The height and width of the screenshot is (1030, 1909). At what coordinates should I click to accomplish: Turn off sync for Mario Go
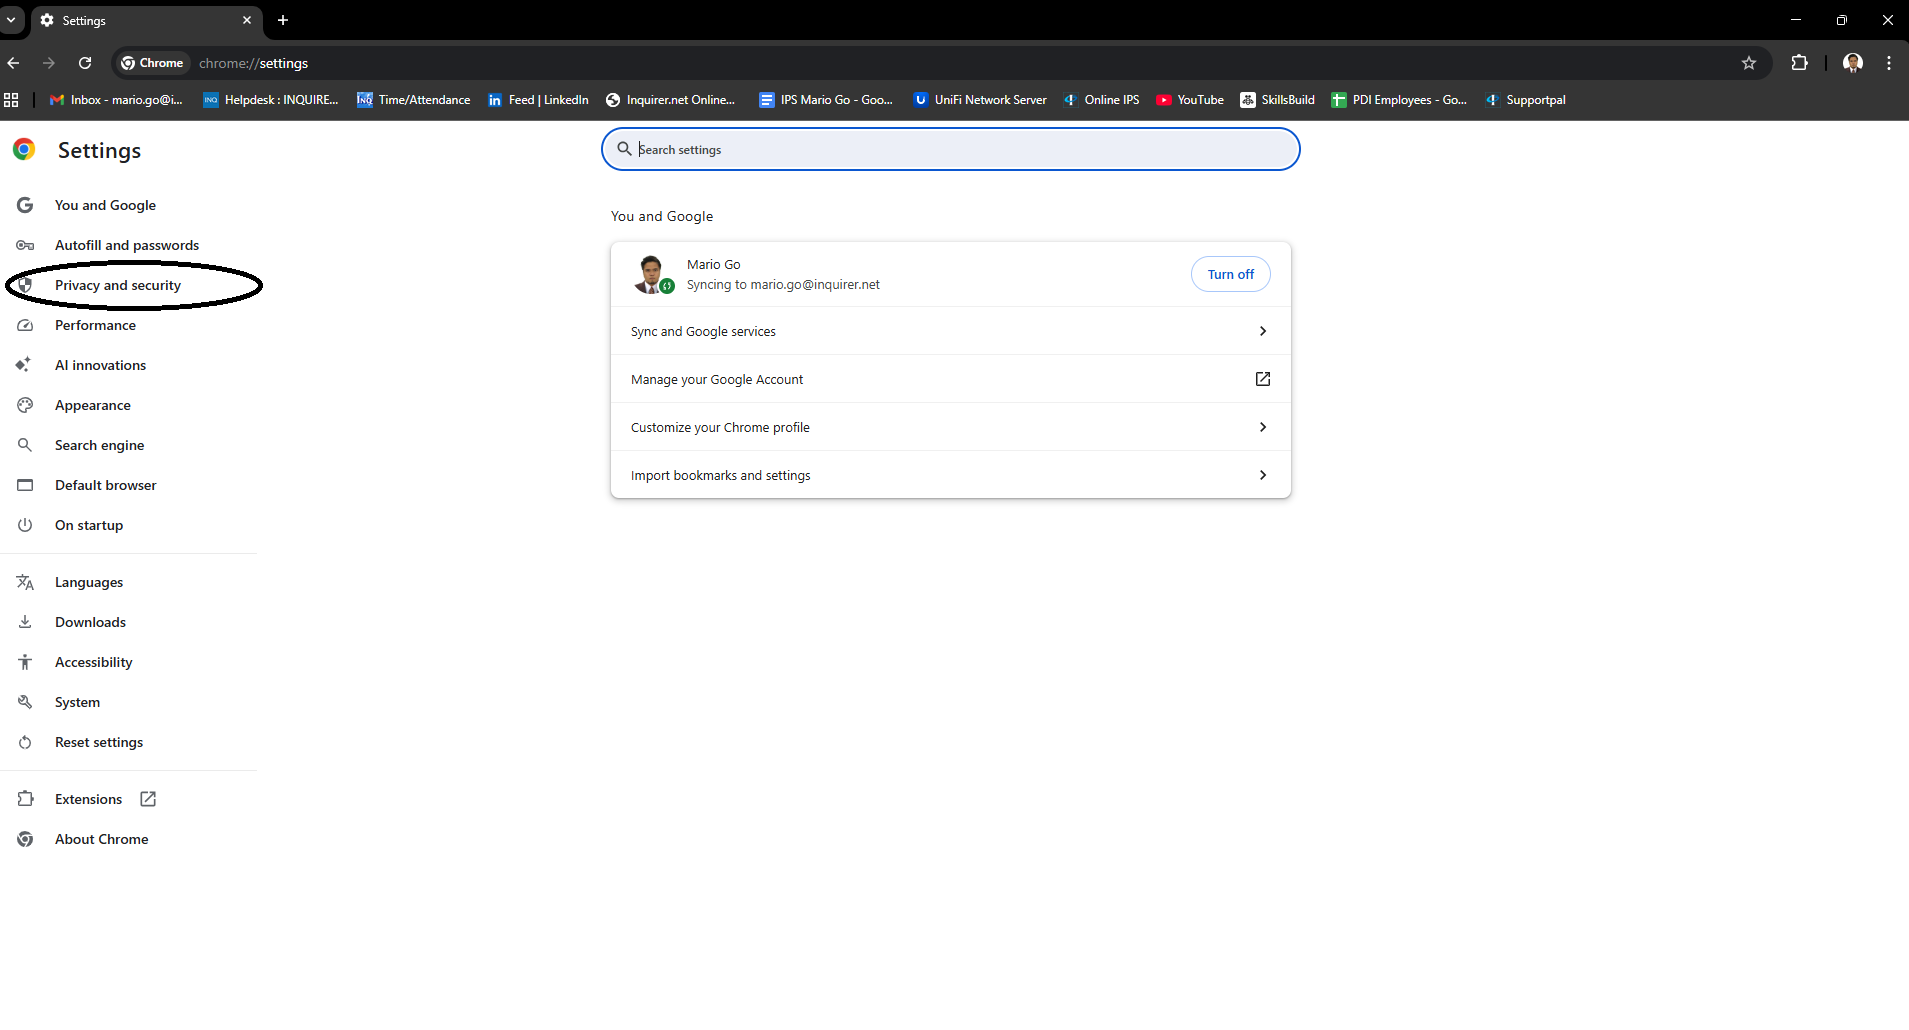pos(1230,274)
